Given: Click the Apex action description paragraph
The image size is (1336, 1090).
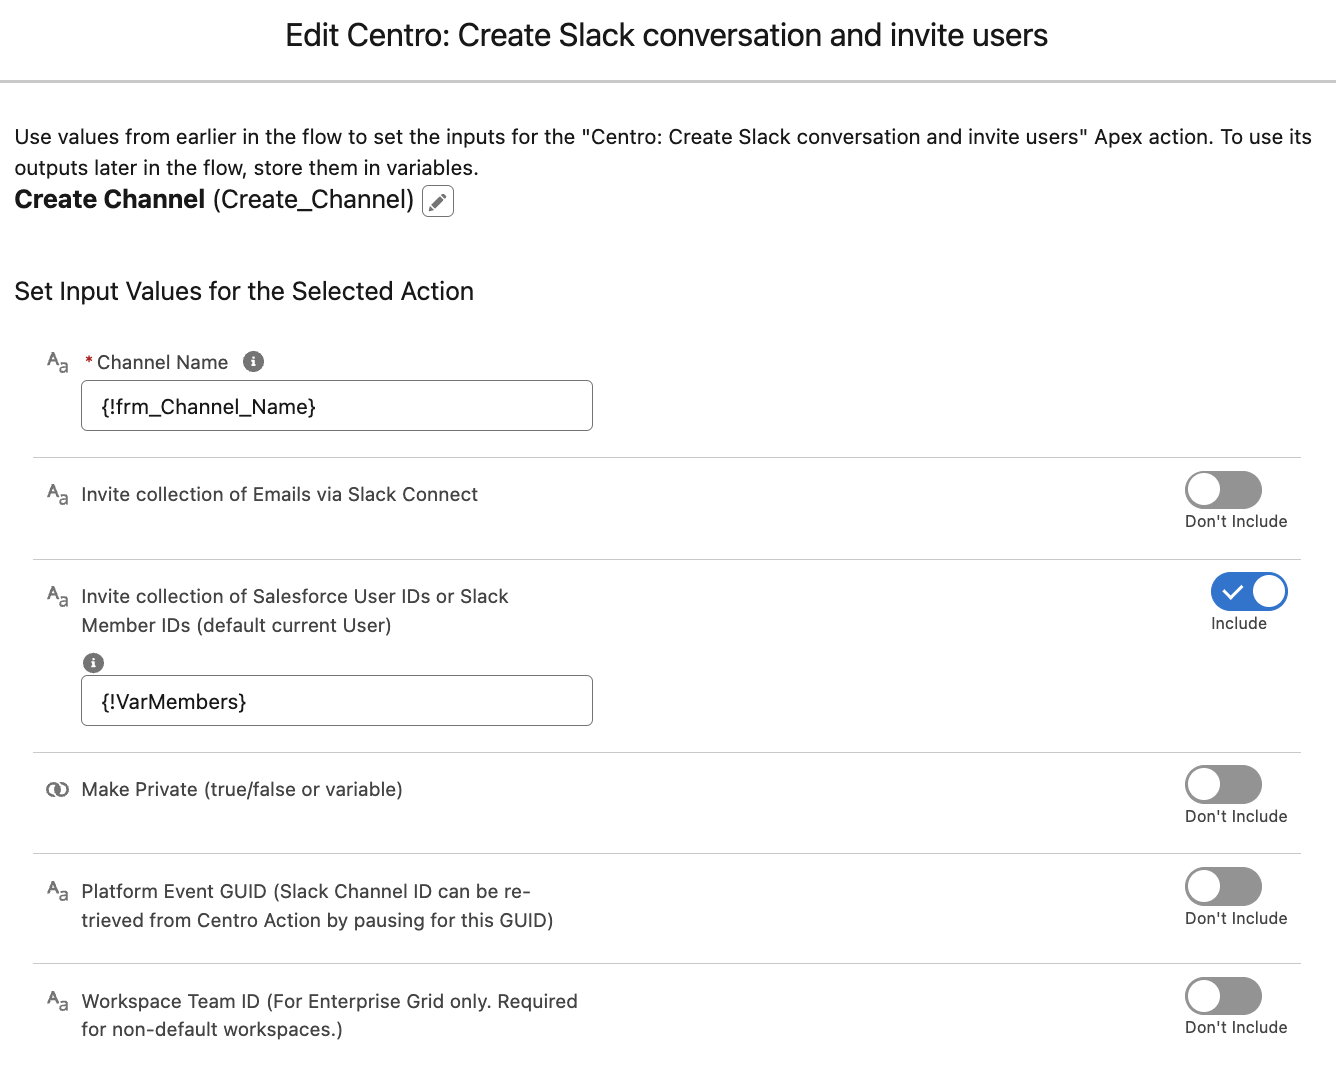Looking at the screenshot, I should 663,152.
